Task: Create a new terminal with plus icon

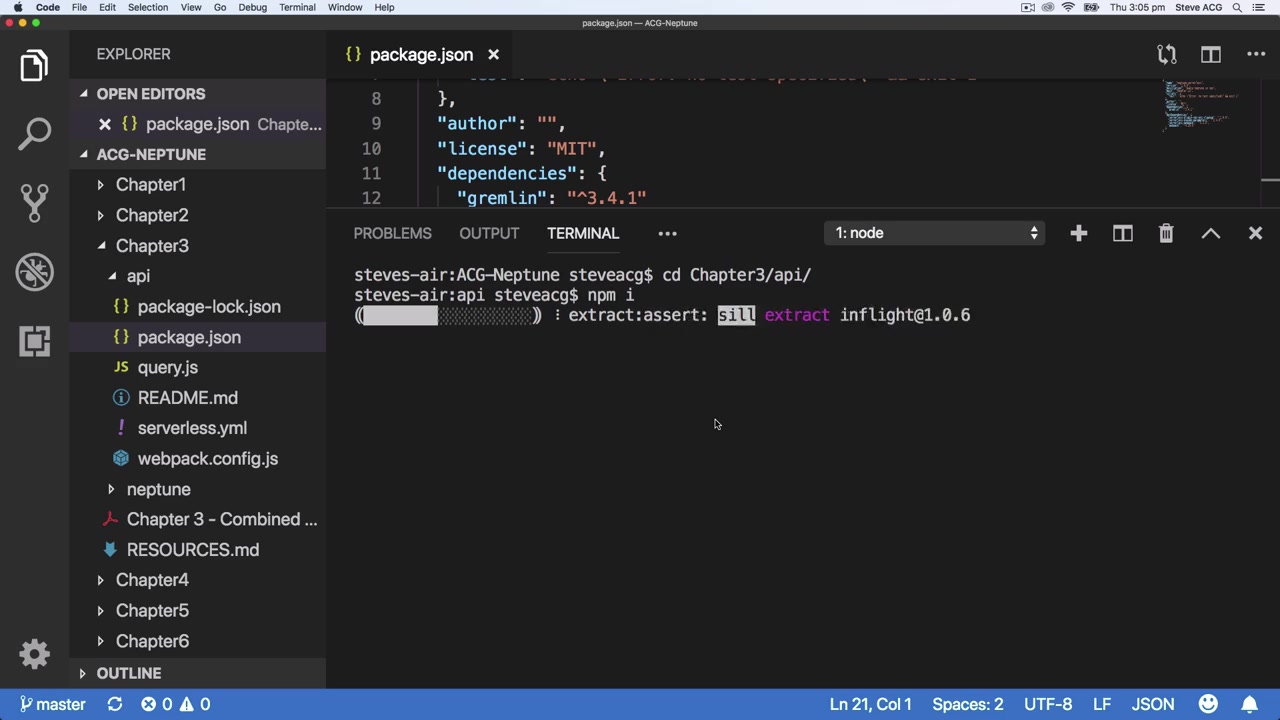Action: [1078, 233]
